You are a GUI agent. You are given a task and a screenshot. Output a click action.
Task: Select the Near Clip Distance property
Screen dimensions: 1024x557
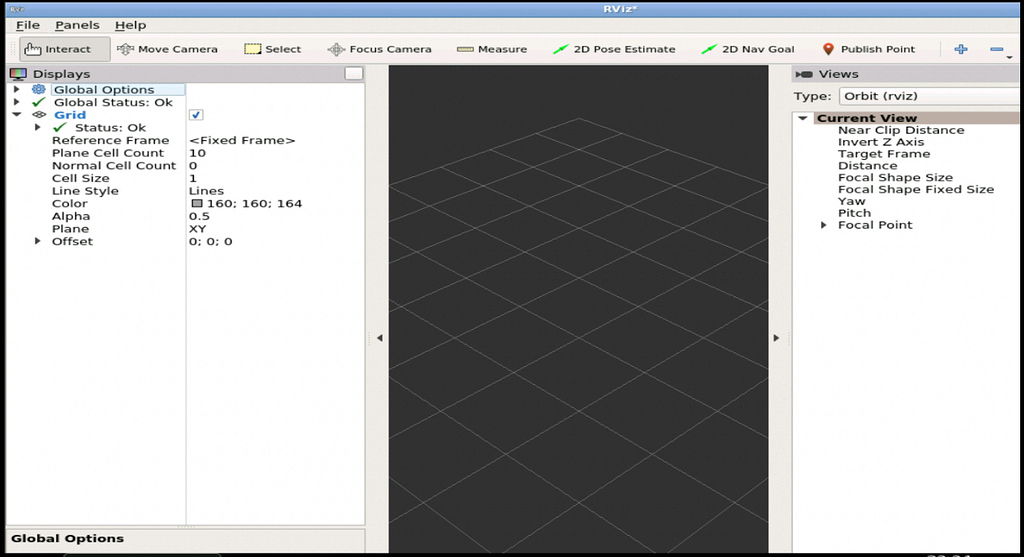pos(901,130)
